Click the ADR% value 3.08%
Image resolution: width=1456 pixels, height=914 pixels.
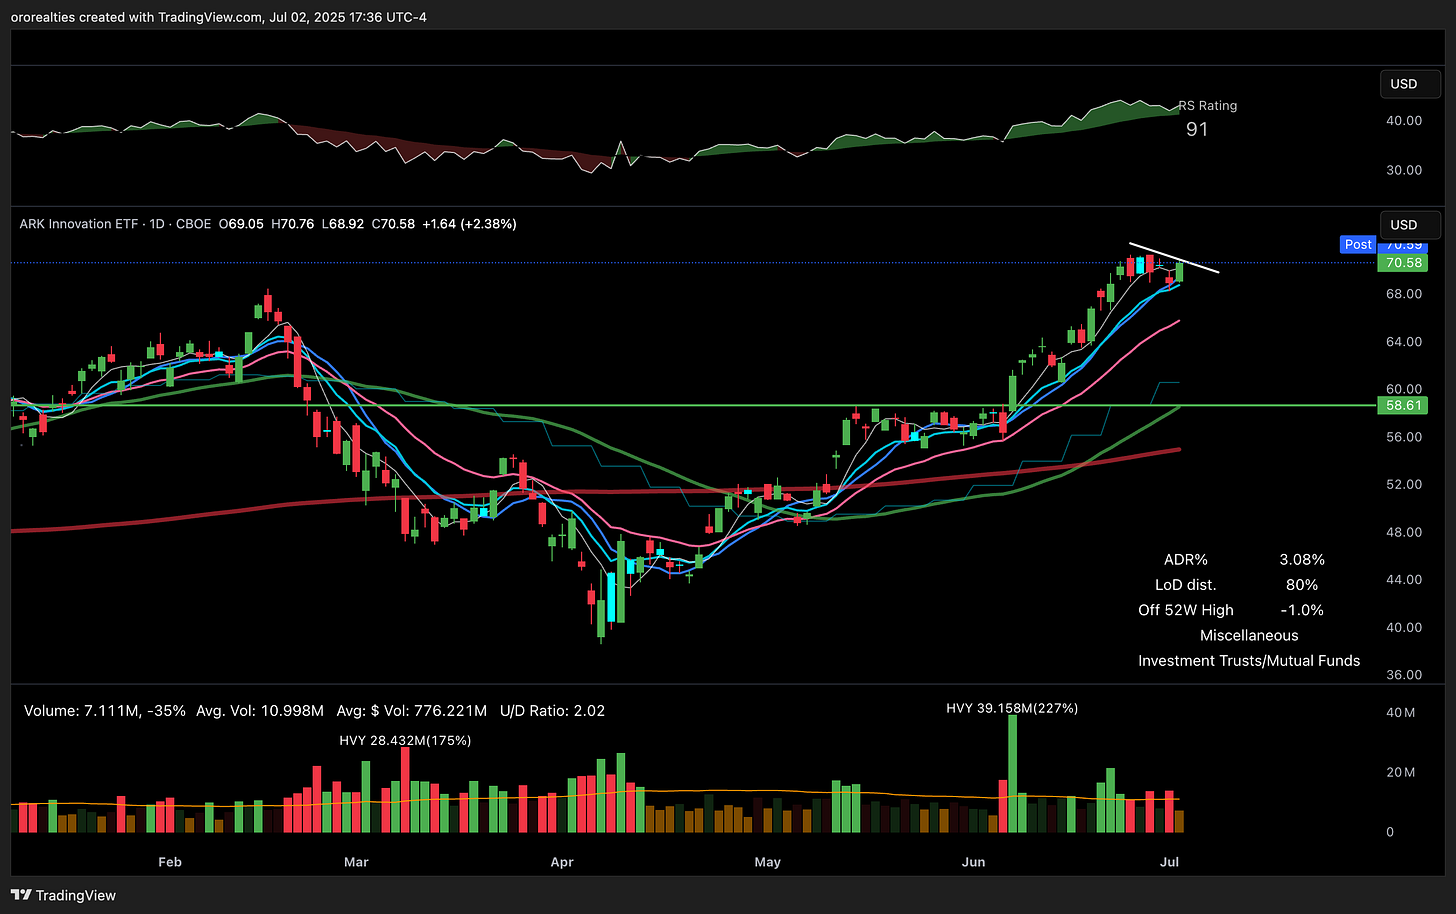(1302, 560)
